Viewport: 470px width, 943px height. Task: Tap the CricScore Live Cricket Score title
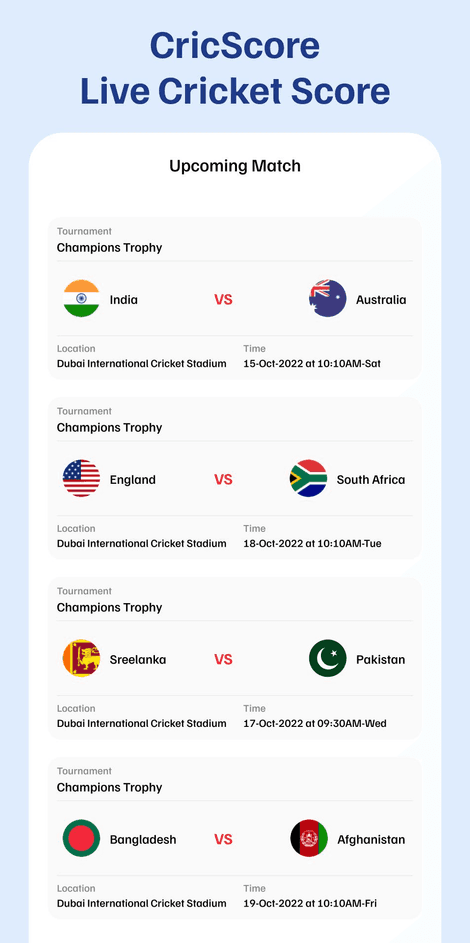pos(235,68)
